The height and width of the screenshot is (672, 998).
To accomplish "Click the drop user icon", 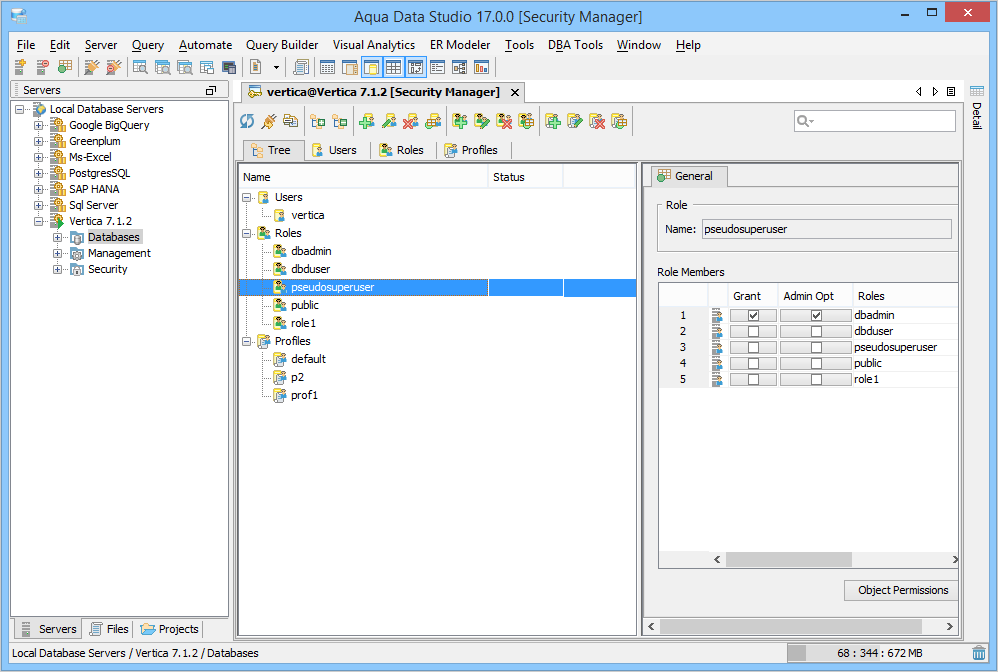I will [x=411, y=121].
